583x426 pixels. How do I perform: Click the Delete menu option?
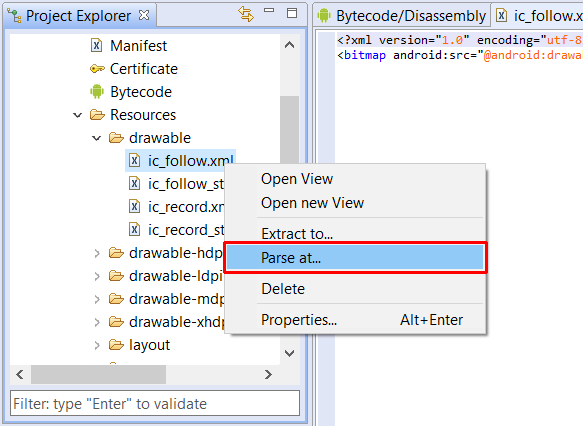click(283, 289)
